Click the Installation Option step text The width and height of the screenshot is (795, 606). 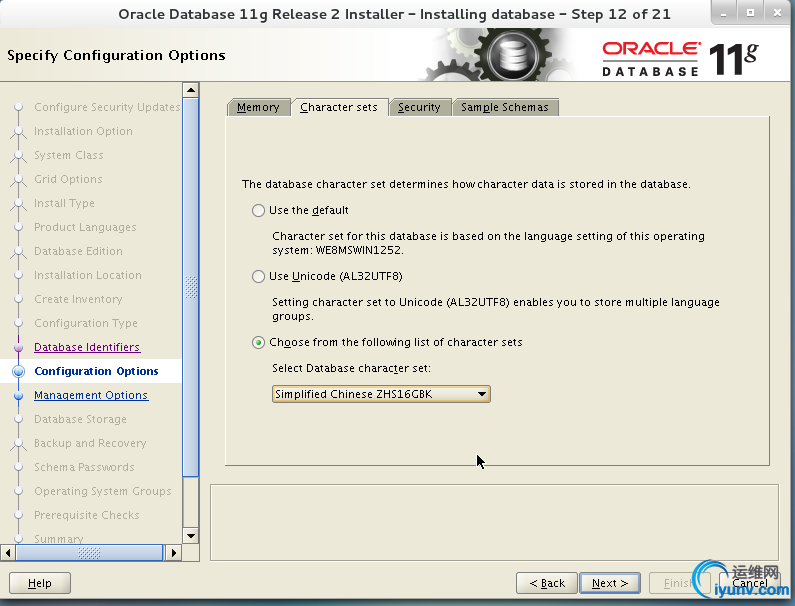click(x=84, y=131)
